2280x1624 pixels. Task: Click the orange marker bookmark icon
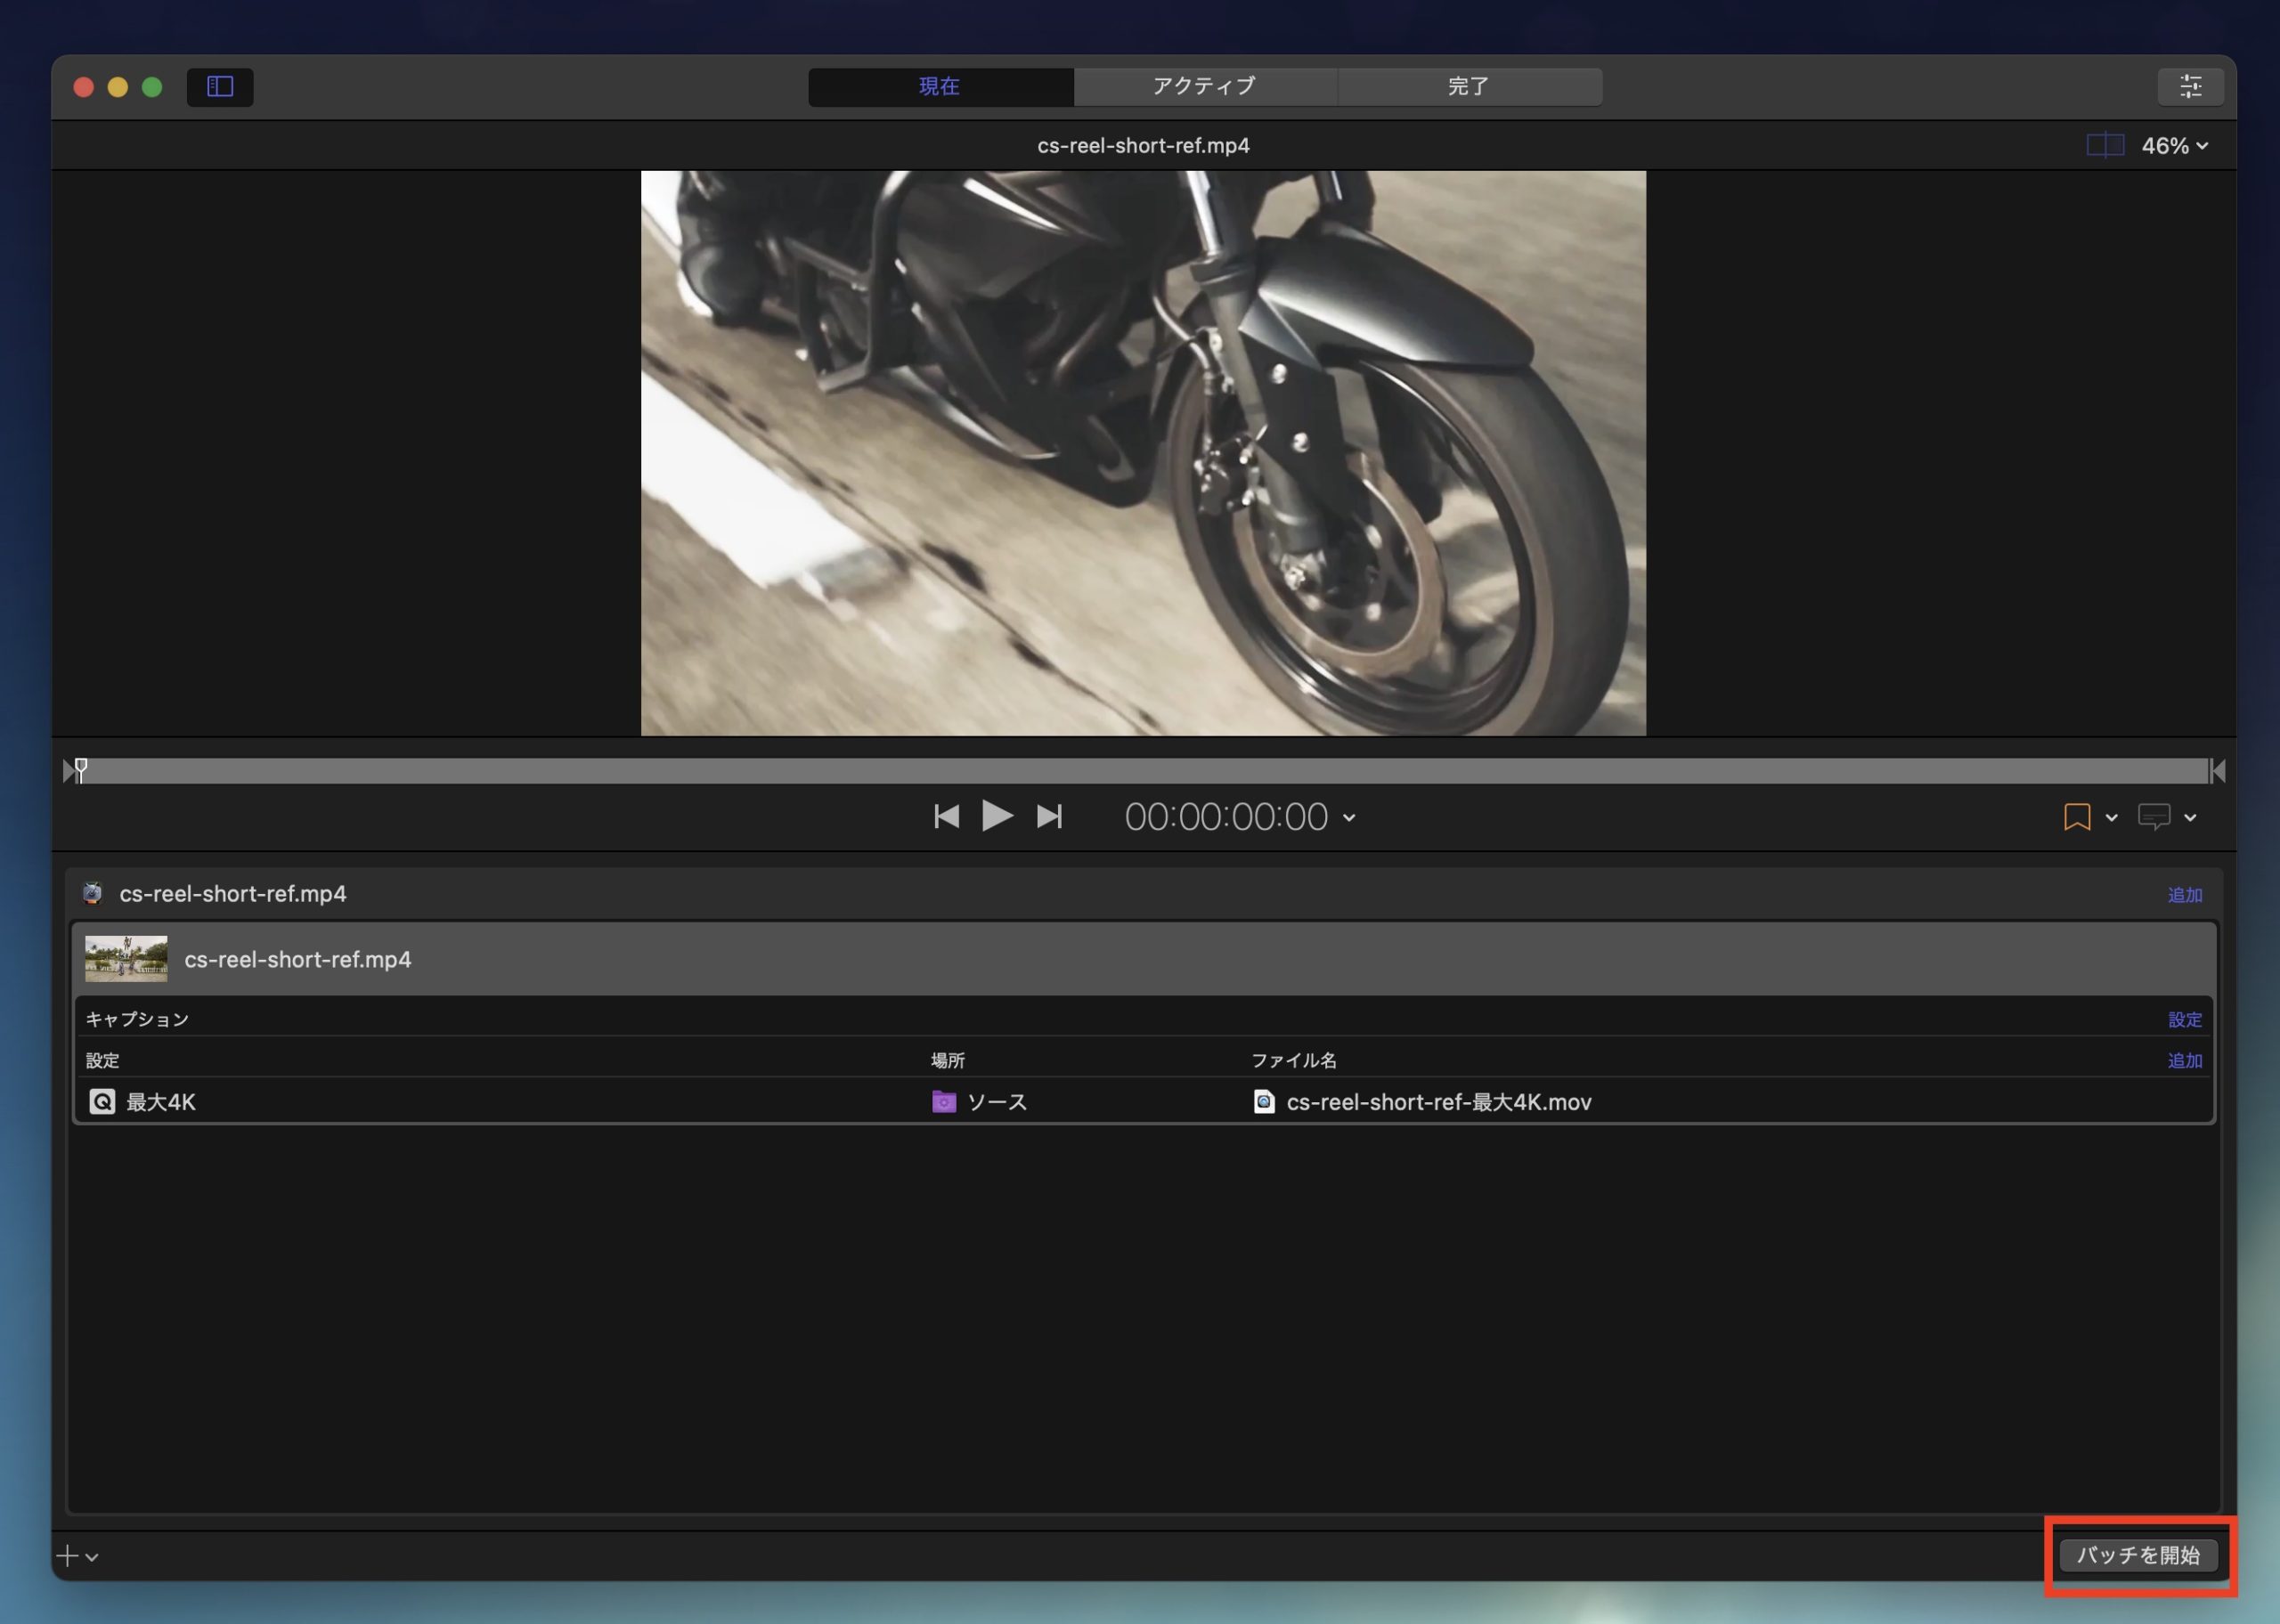(2076, 817)
